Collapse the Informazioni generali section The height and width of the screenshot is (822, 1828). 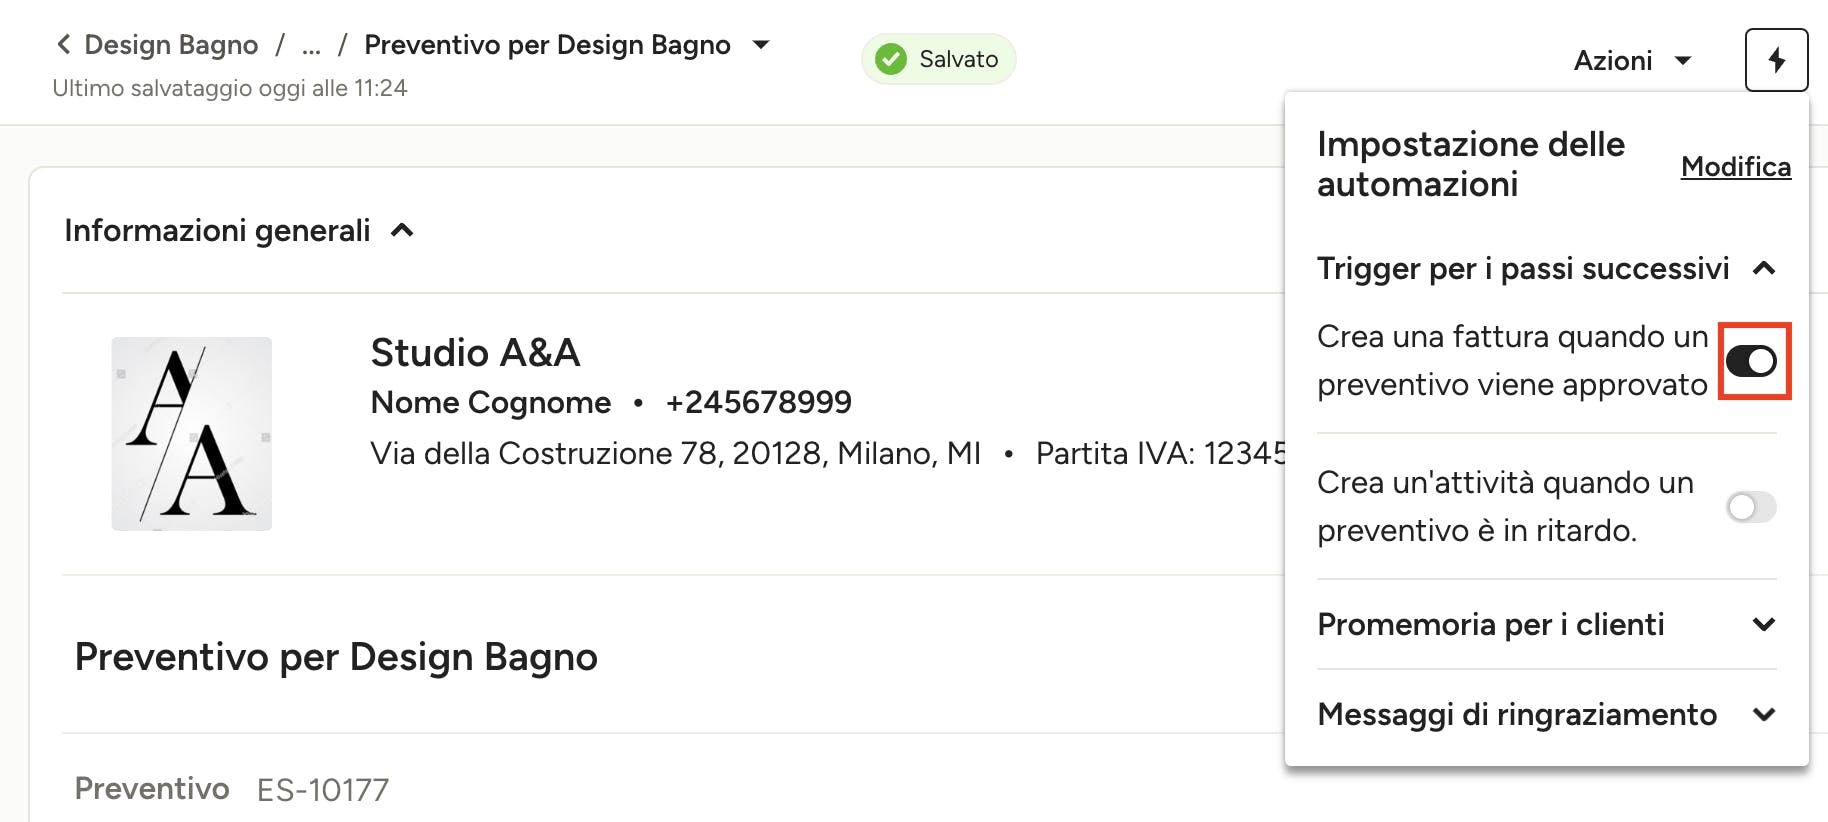coord(402,231)
